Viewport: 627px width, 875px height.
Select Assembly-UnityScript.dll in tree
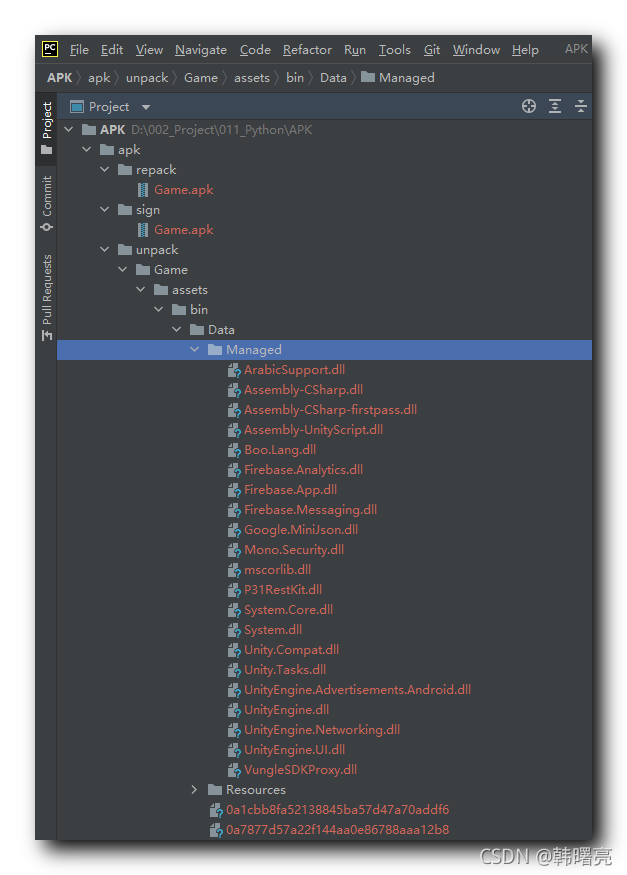click(x=314, y=430)
